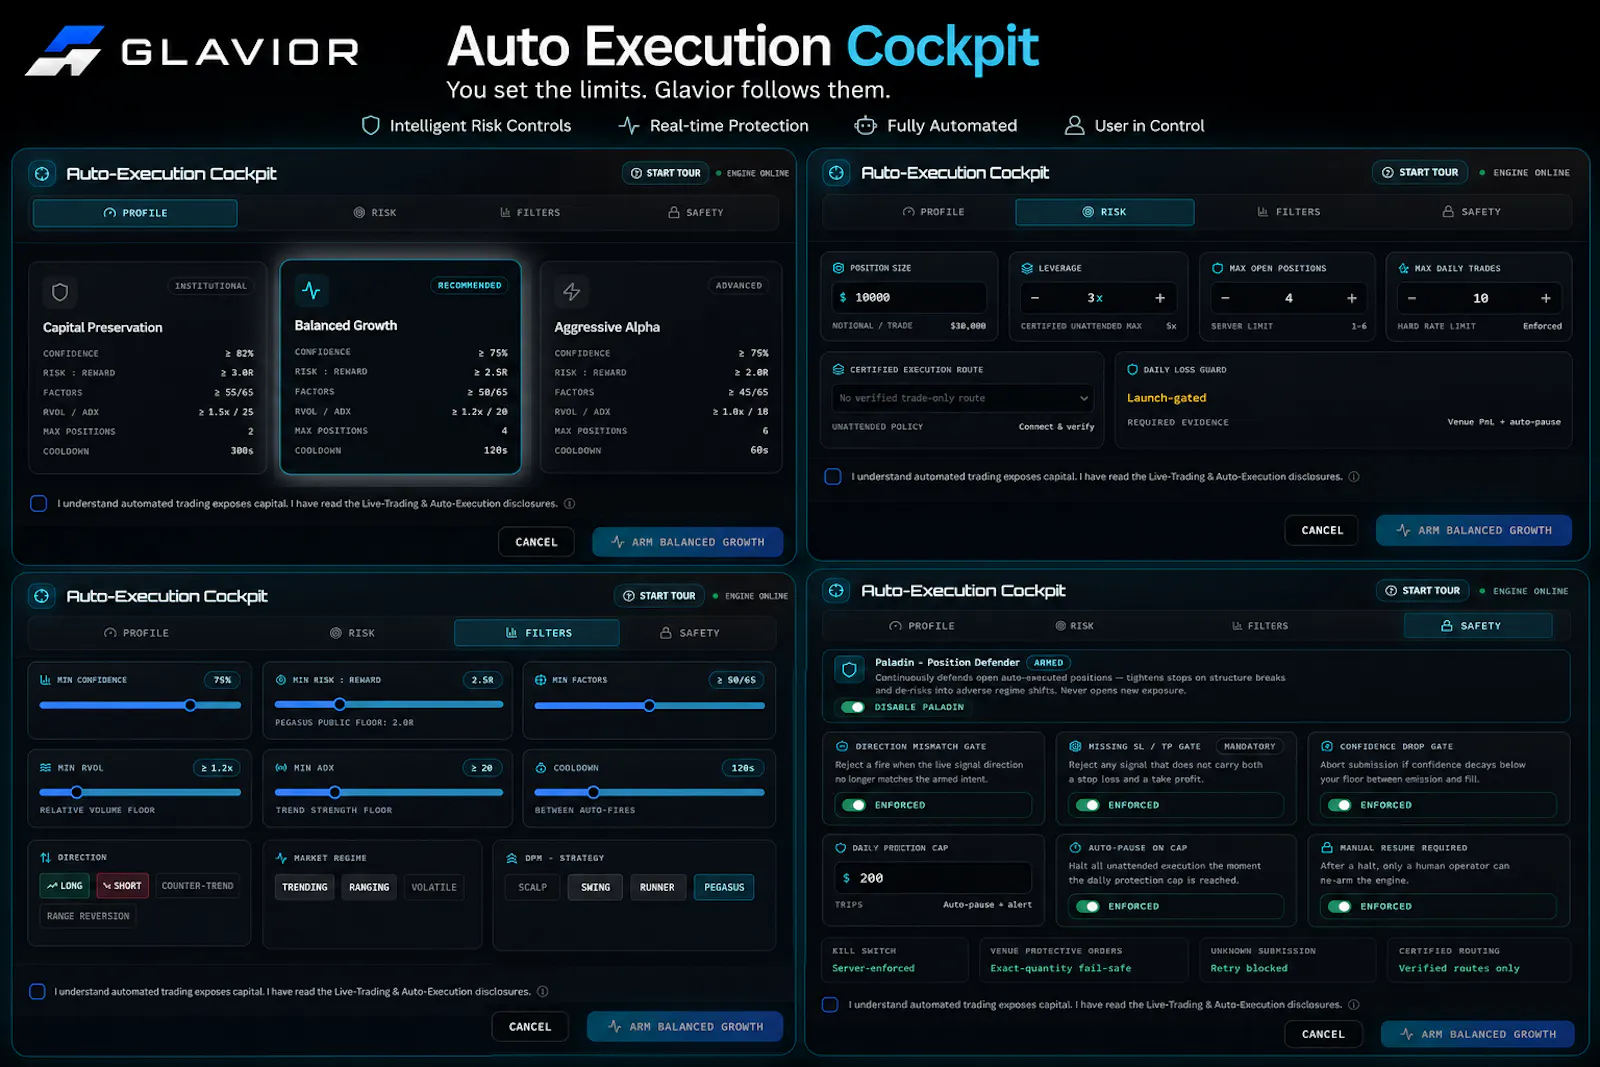Click the Daily Protection Cap amount field

933,878
